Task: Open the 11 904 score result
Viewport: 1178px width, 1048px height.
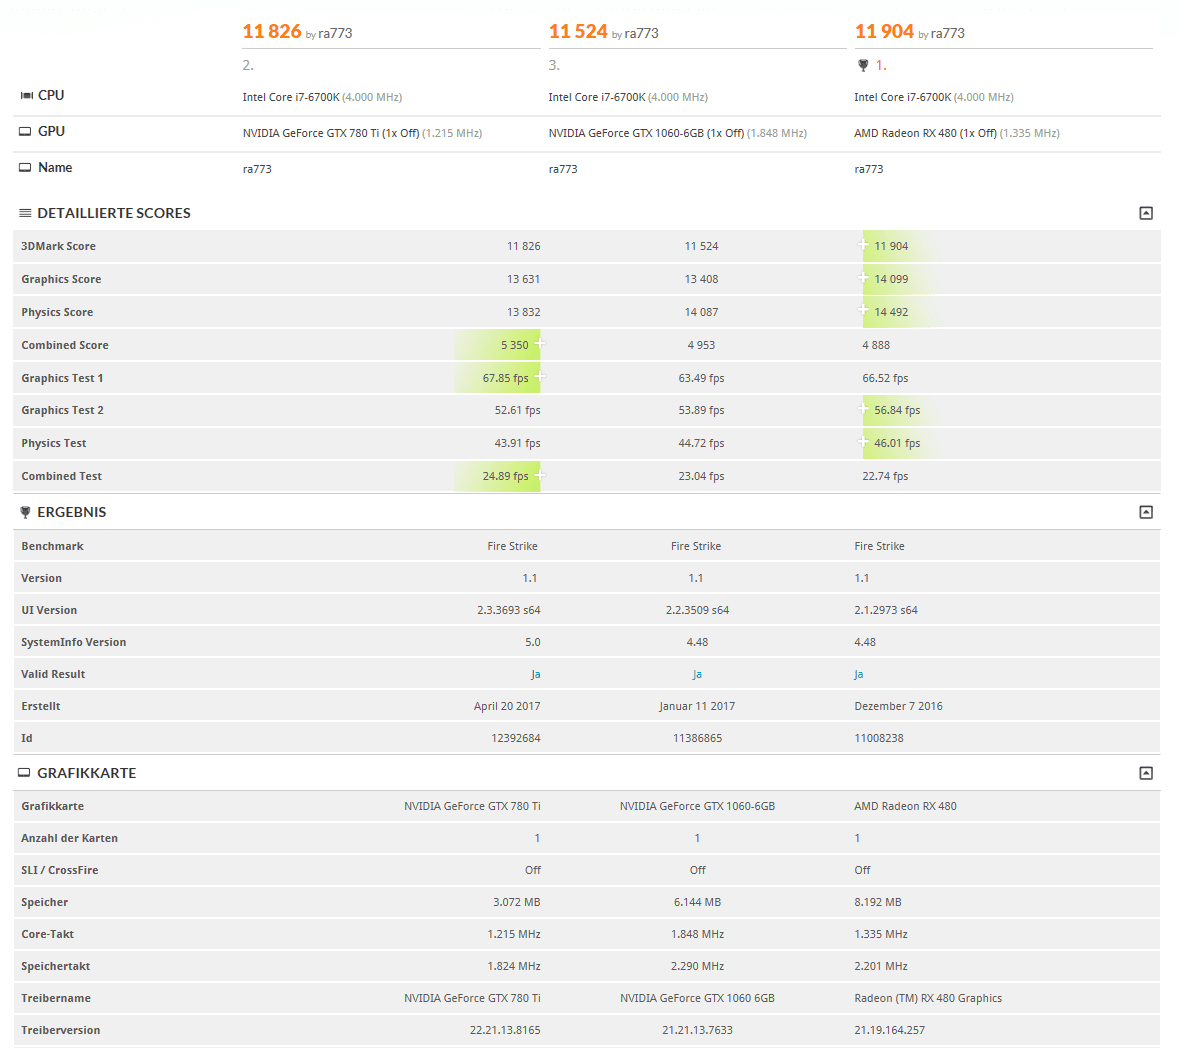Action: pos(884,32)
